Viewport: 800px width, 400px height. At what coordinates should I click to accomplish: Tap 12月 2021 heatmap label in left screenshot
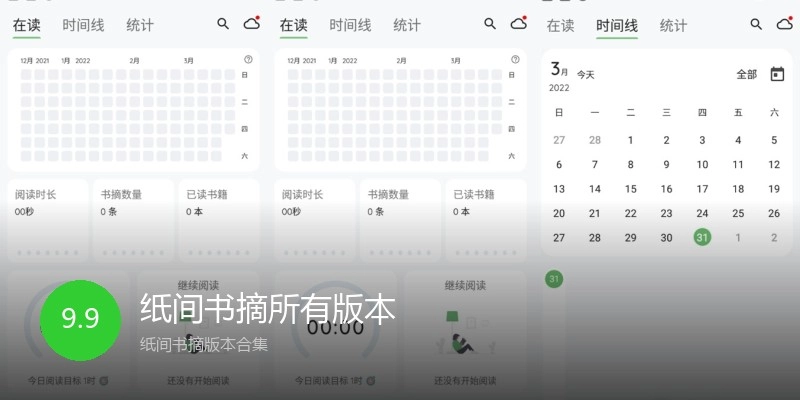click(x=33, y=61)
